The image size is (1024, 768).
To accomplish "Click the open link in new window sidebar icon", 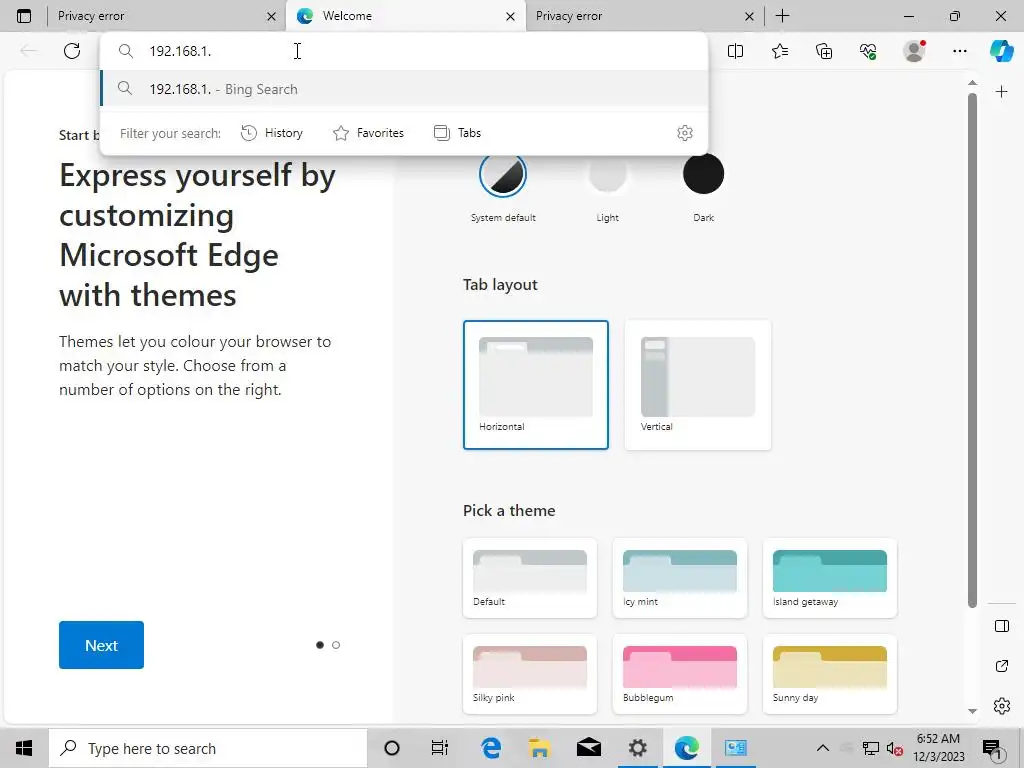I will pos(1002,666).
